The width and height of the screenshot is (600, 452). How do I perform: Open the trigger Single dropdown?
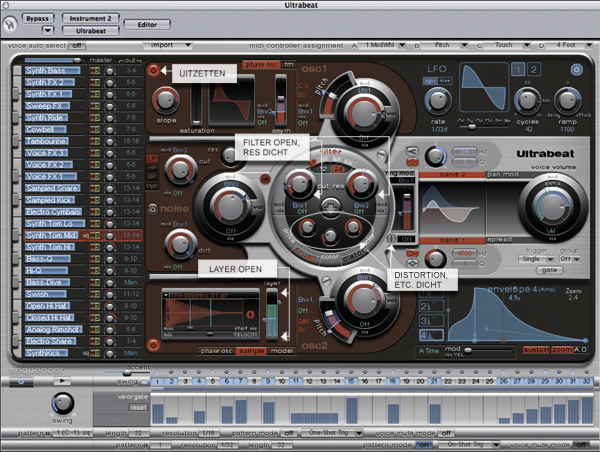[537, 259]
